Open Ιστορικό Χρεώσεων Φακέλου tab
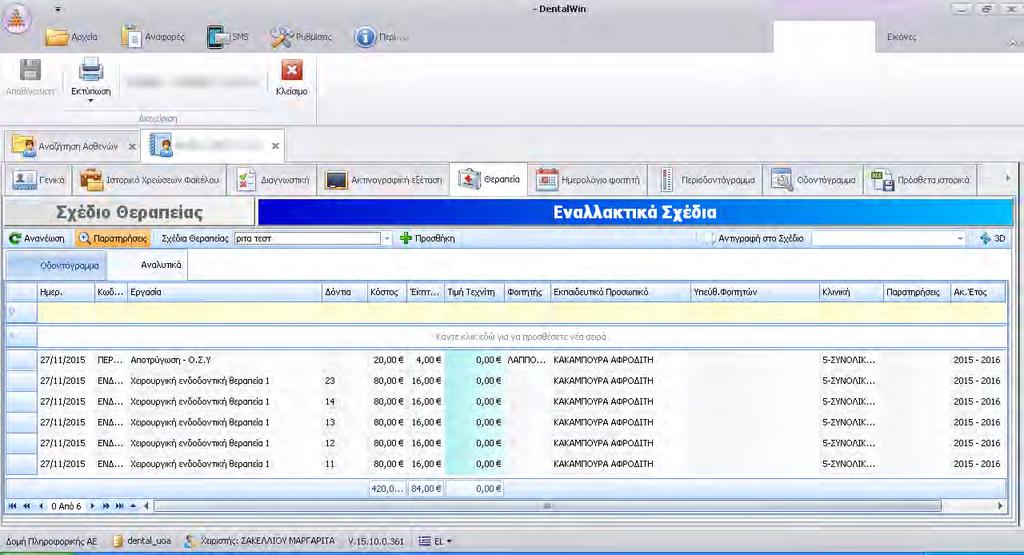 (150, 180)
